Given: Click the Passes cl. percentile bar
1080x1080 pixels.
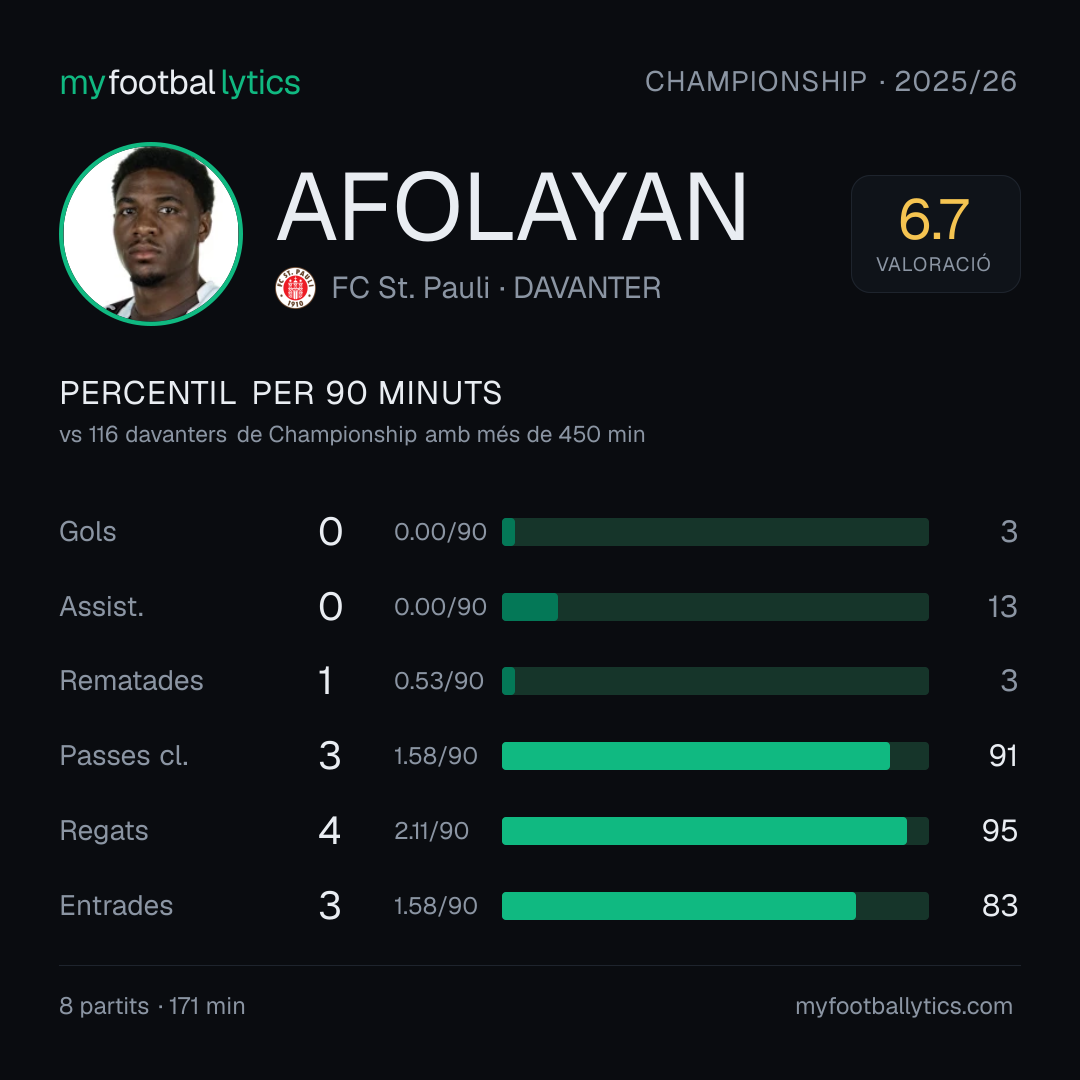Looking at the screenshot, I should click(x=715, y=756).
